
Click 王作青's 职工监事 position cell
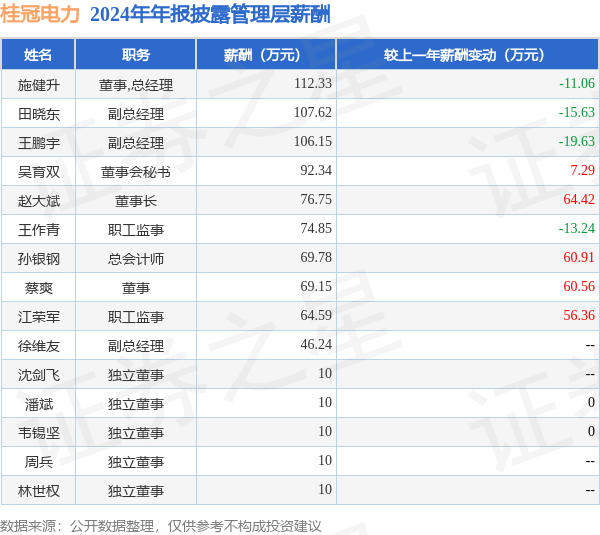point(136,230)
